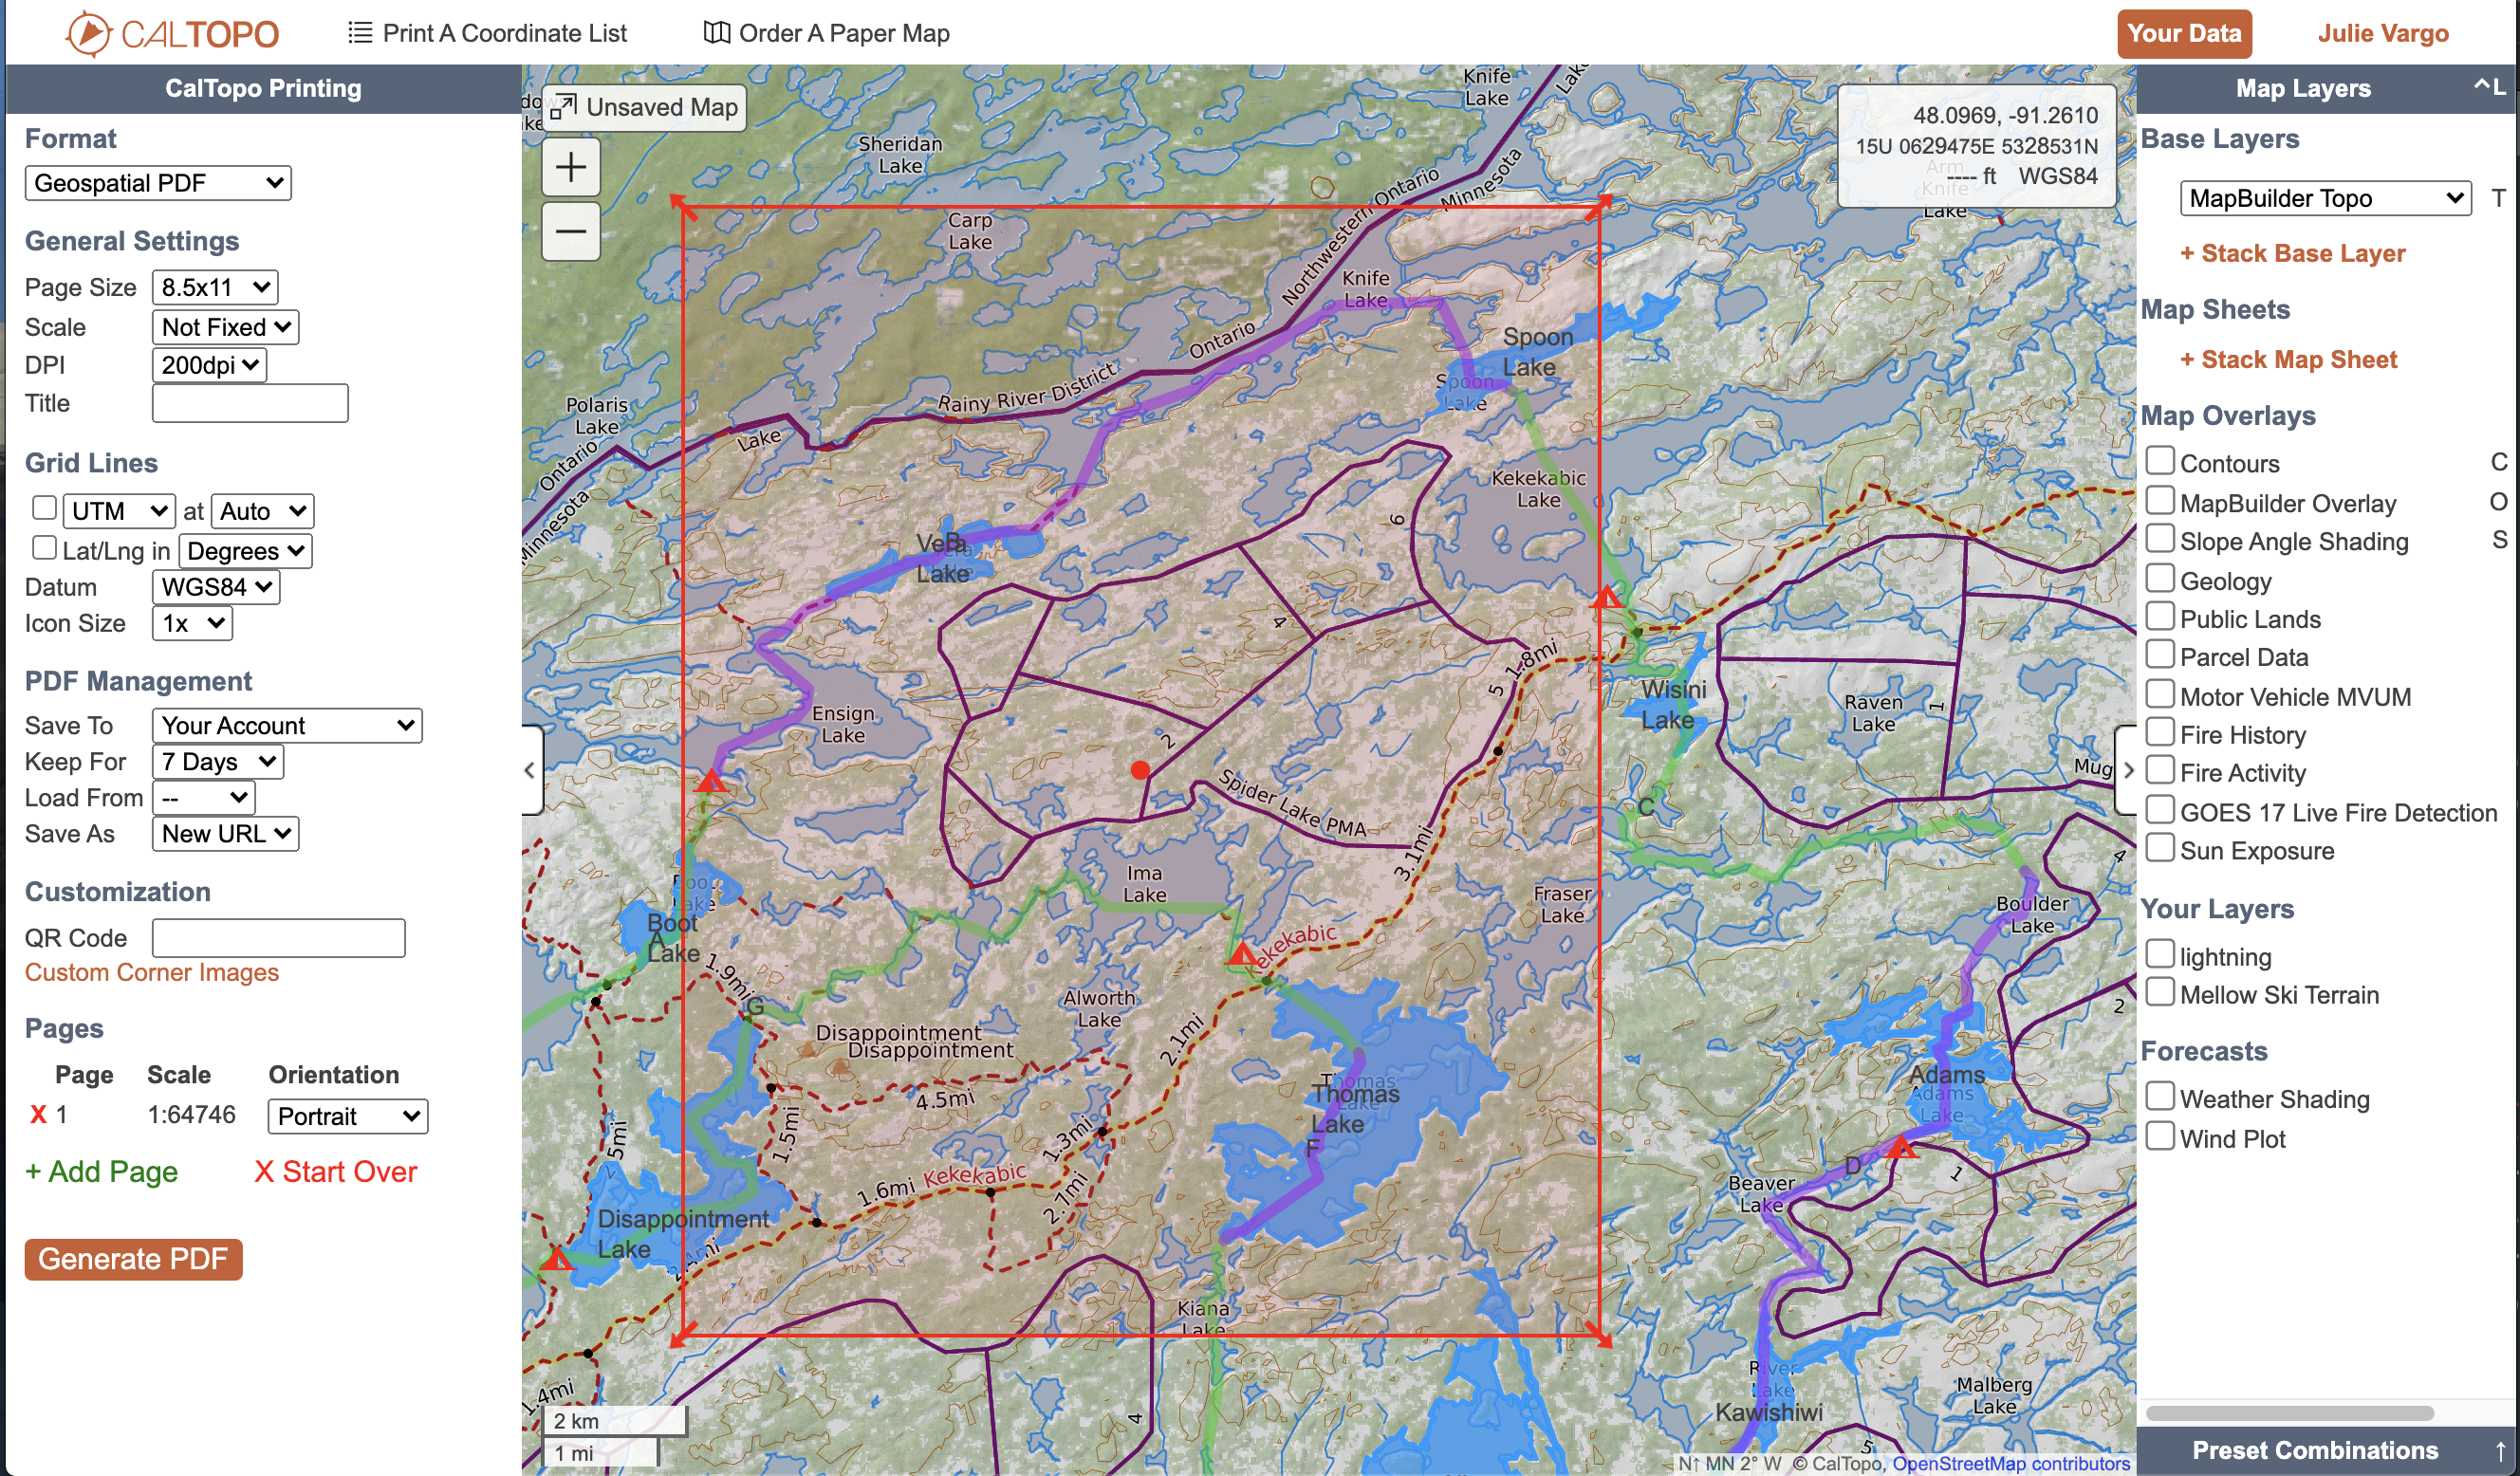Open the Datum WGS84 dropdown

[216, 587]
